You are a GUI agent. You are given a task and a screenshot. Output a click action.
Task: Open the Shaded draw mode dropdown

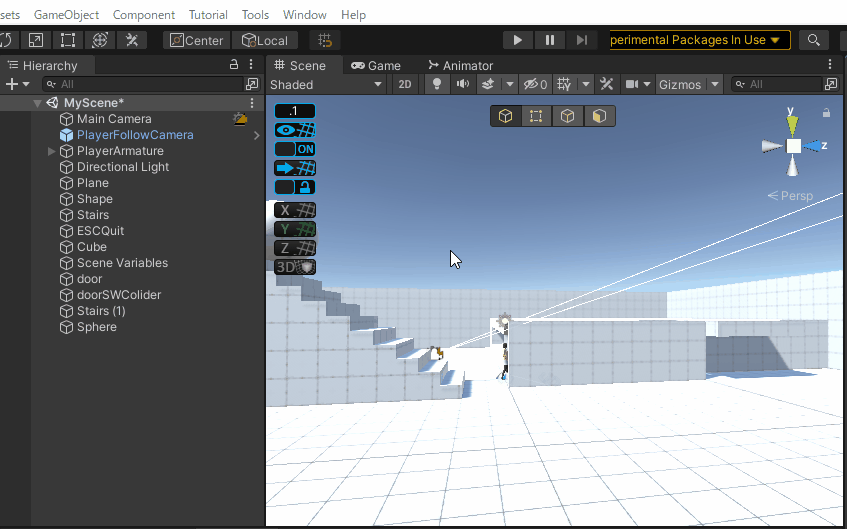pyautogui.click(x=326, y=85)
